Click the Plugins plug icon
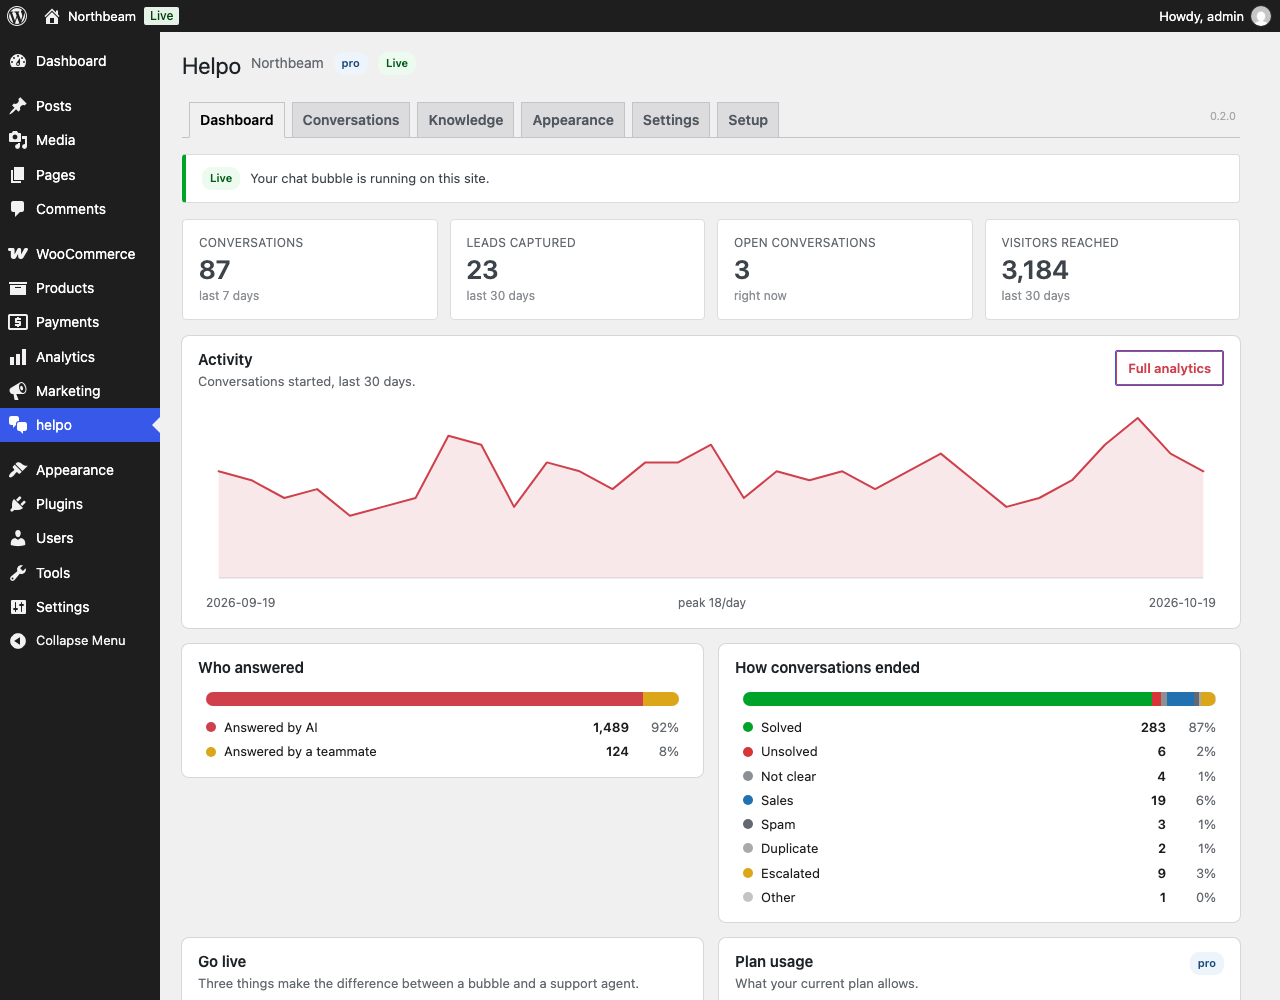 (18, 504)
